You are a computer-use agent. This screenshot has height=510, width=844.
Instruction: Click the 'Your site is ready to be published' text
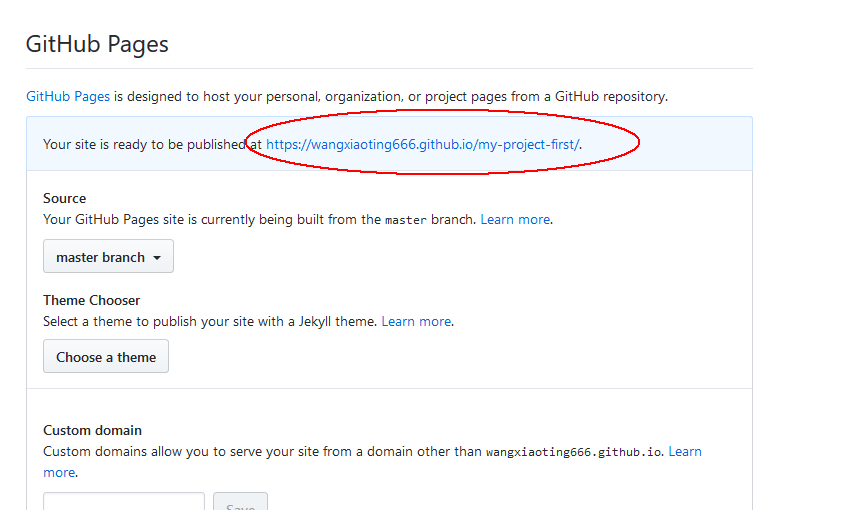coord(152,144)
